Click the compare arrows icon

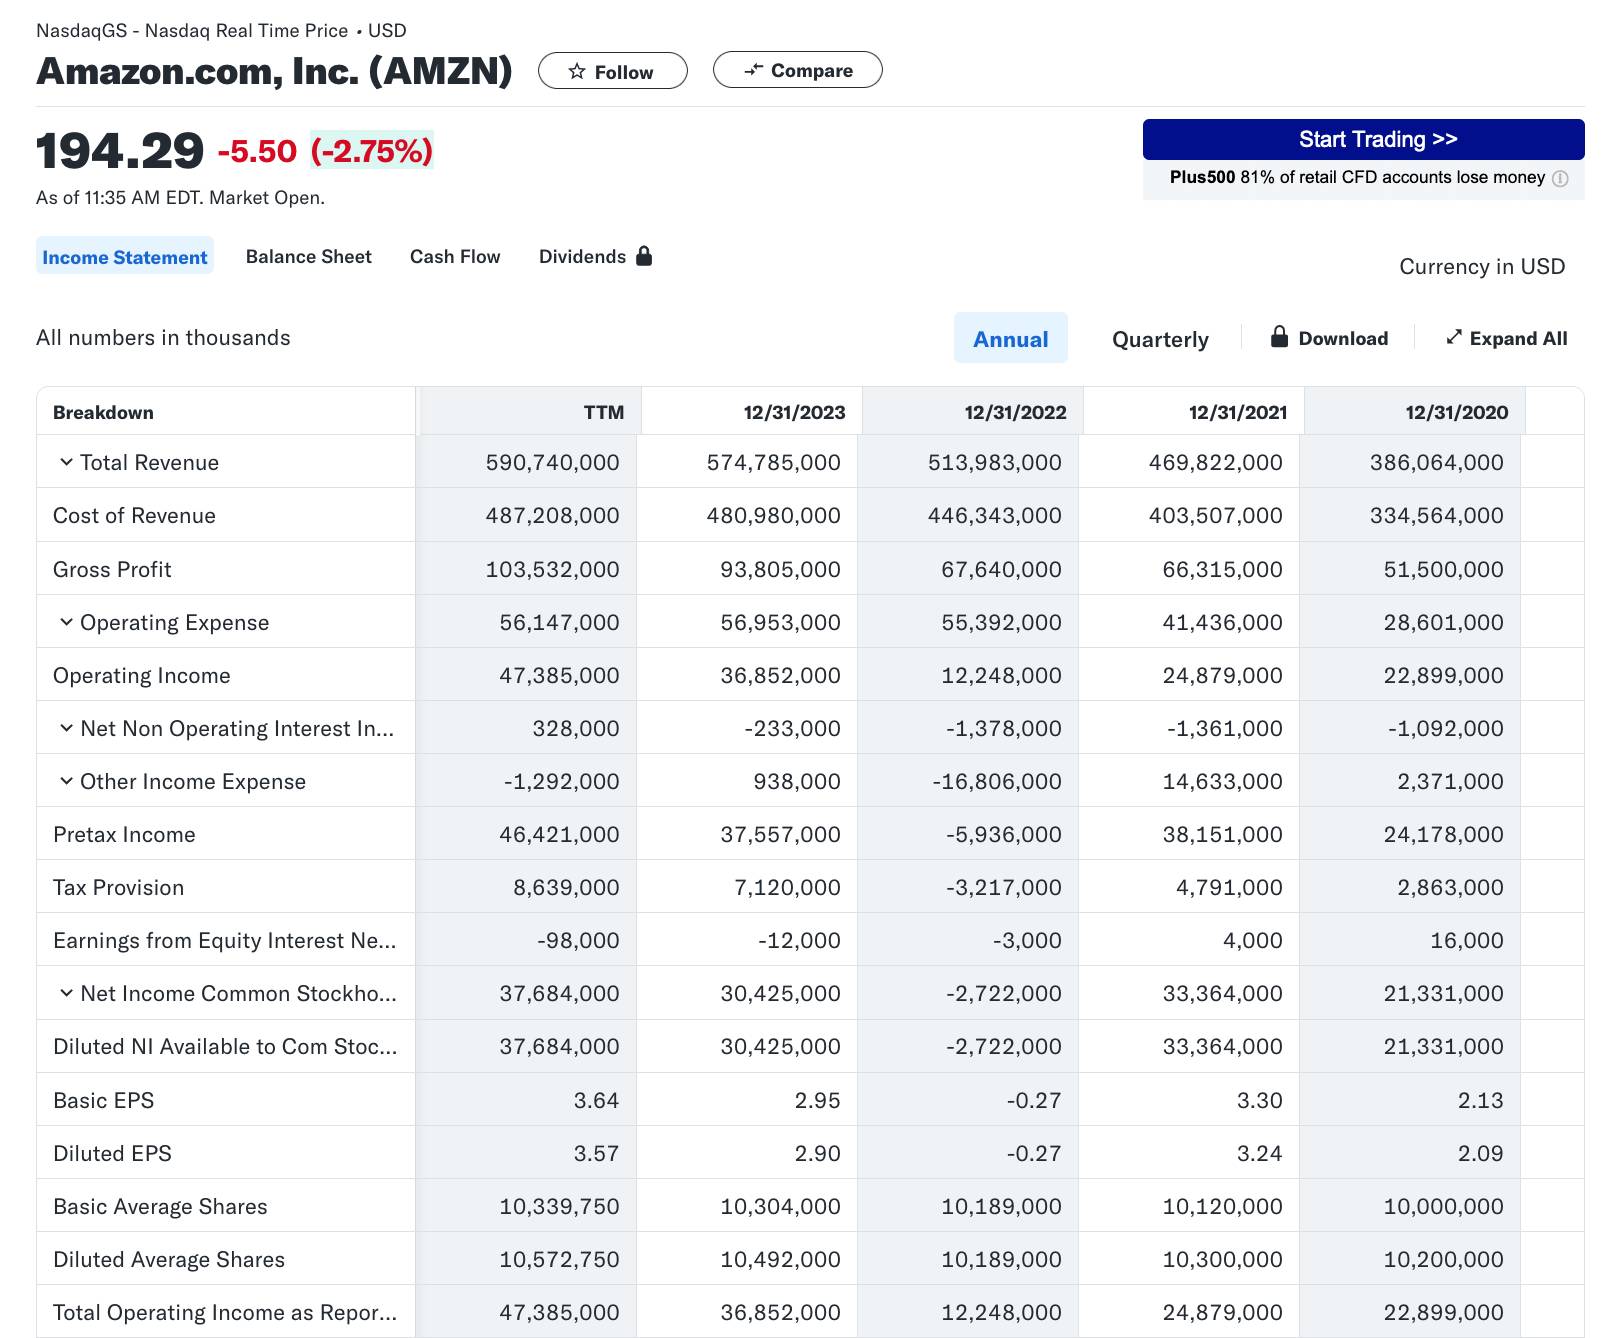[x=754, y=70]
